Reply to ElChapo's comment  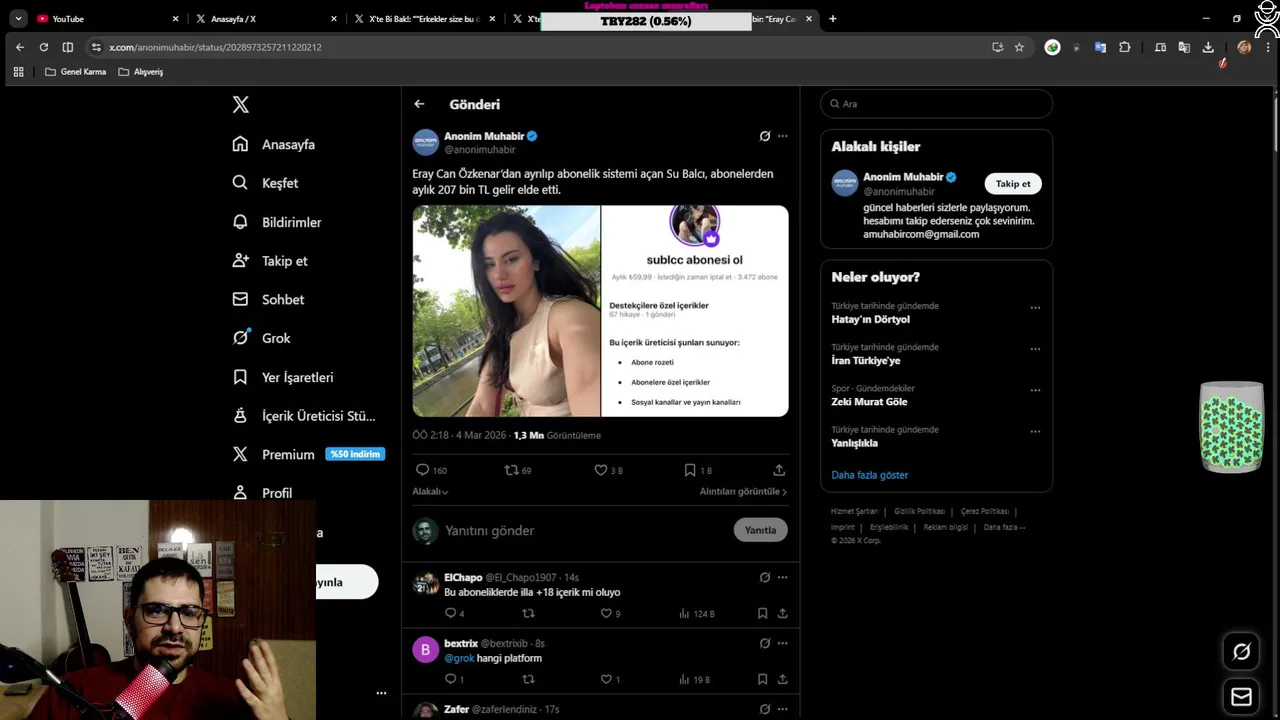454,613
